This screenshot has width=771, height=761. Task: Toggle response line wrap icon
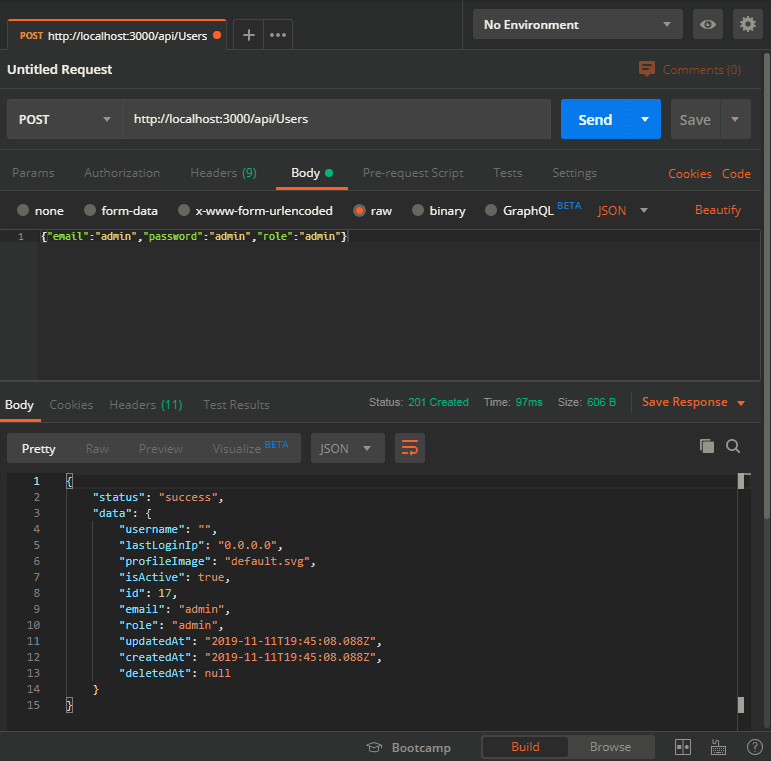coord(410,448)
